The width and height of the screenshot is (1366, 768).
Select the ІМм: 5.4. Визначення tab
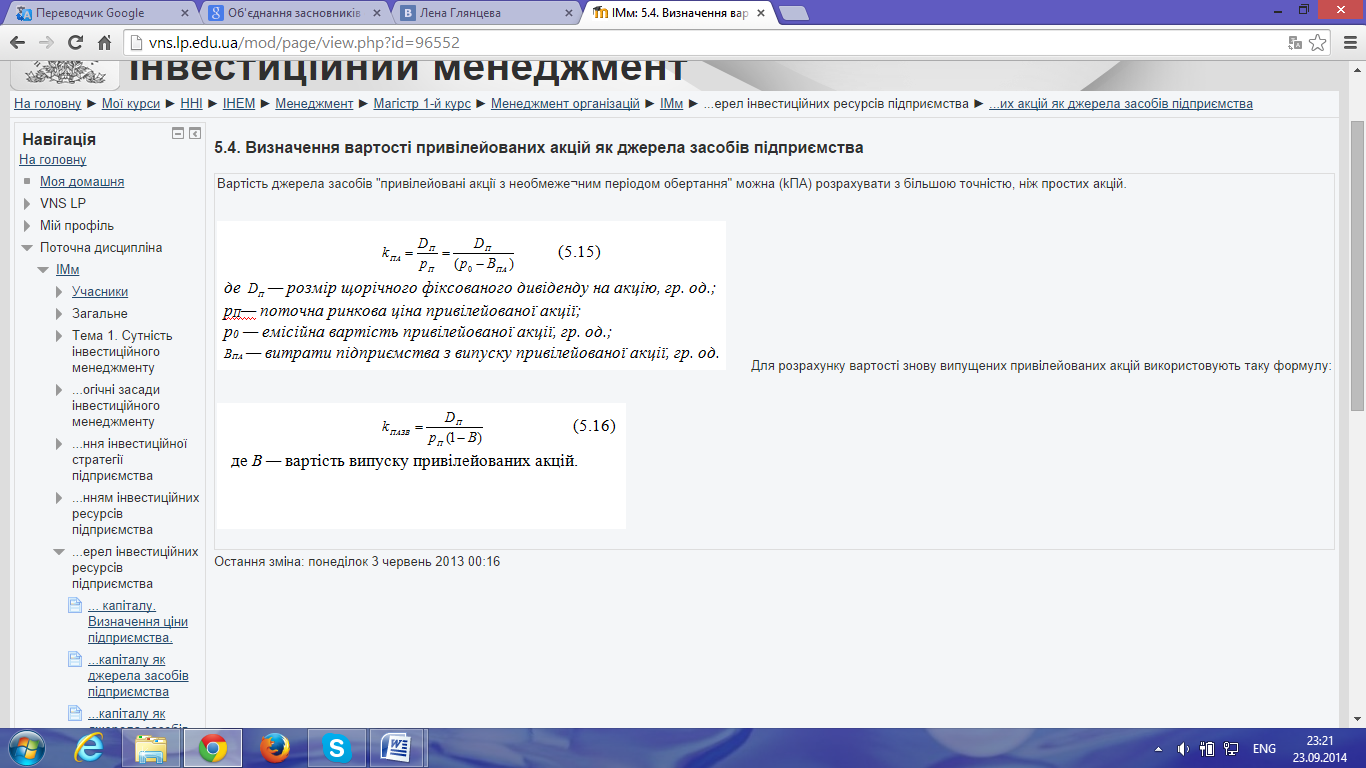pyautogui.click(x=680, y=13)
